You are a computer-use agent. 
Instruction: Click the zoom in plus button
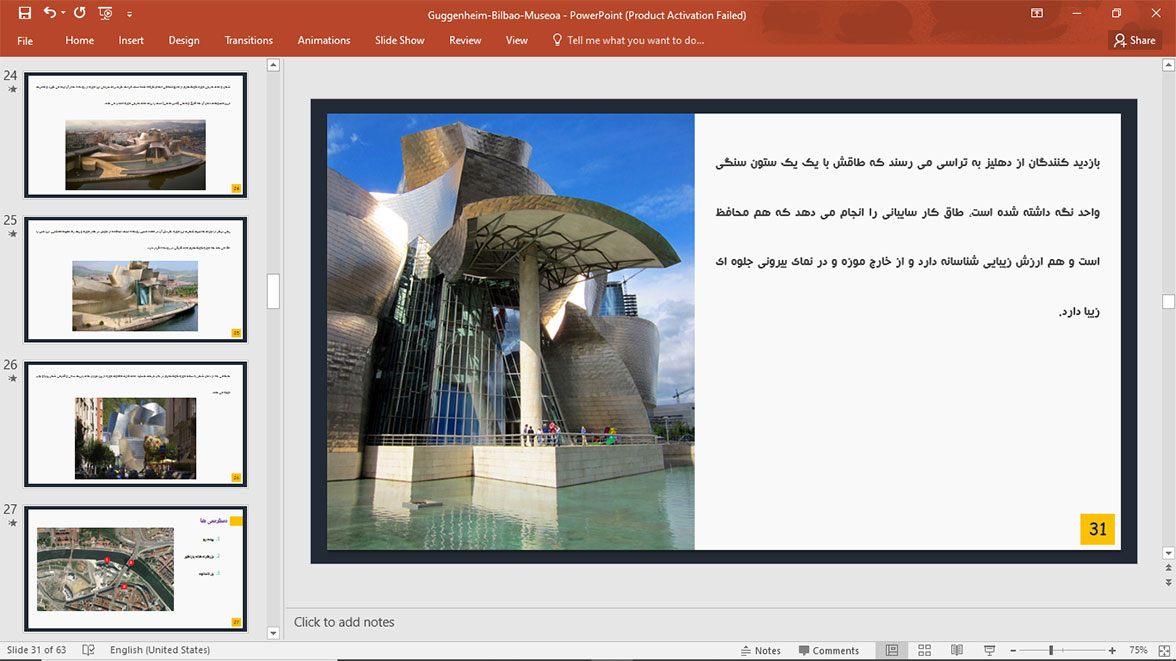[1112, 650]
